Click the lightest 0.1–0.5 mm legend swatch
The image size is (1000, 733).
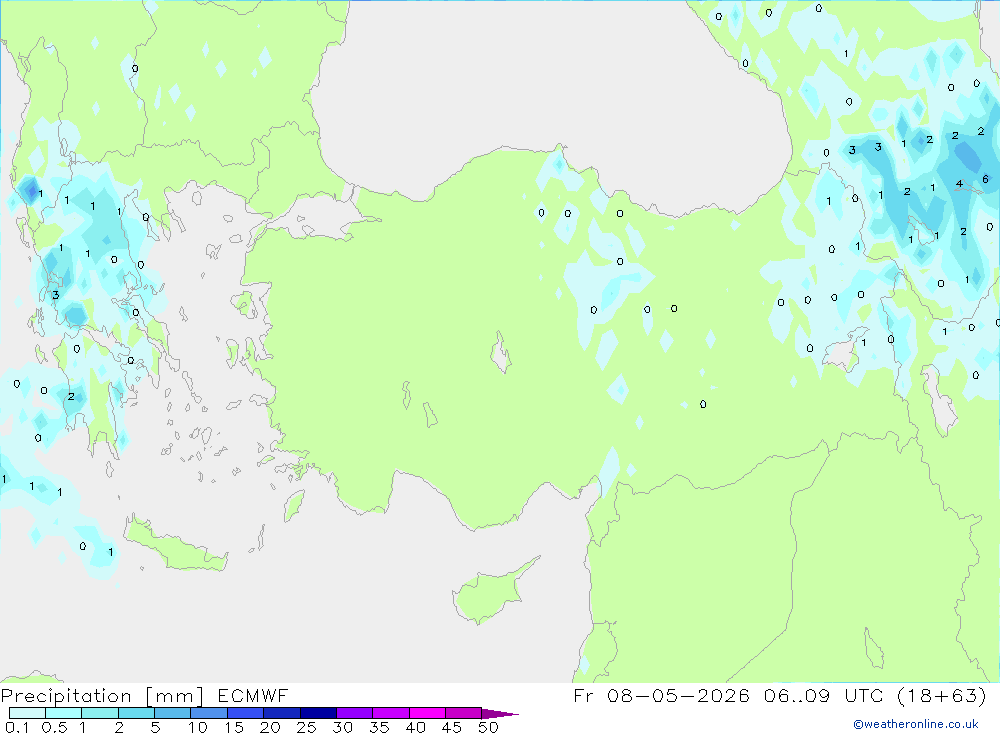pyautogui.click(x=27, y=713)
